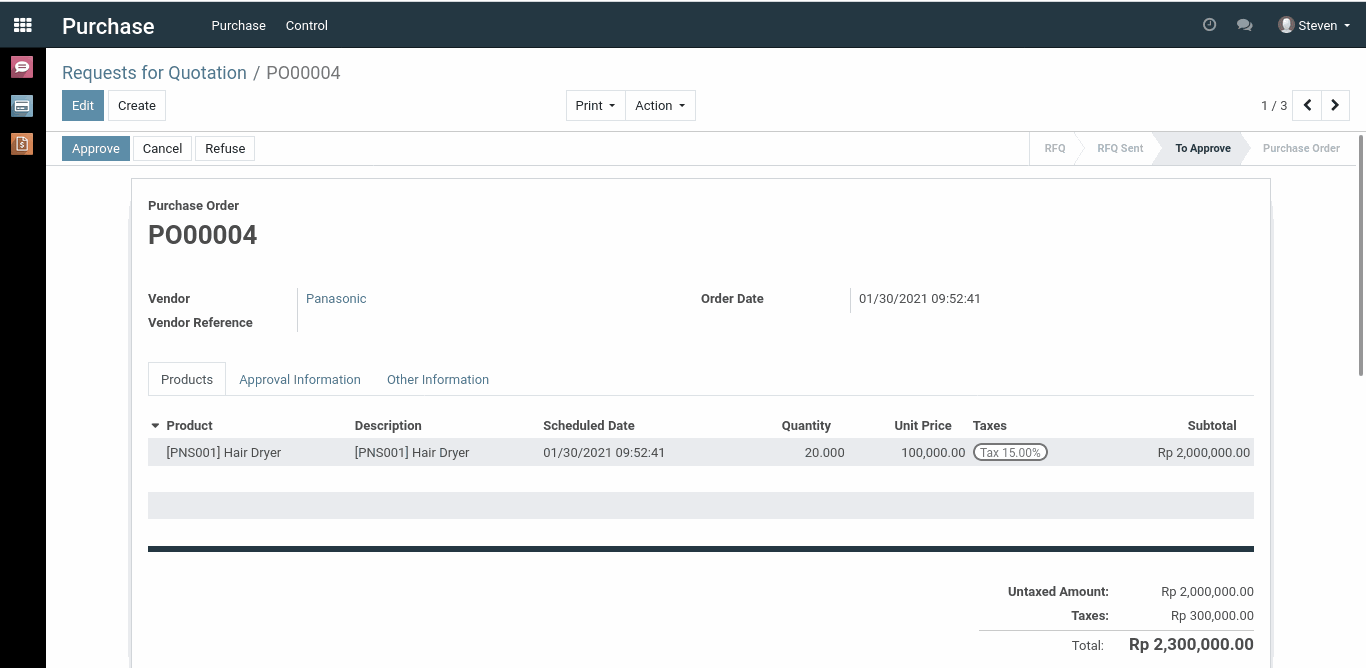Approve the purchase order
Screen dimensions: 1366x668
pos(96,149)
